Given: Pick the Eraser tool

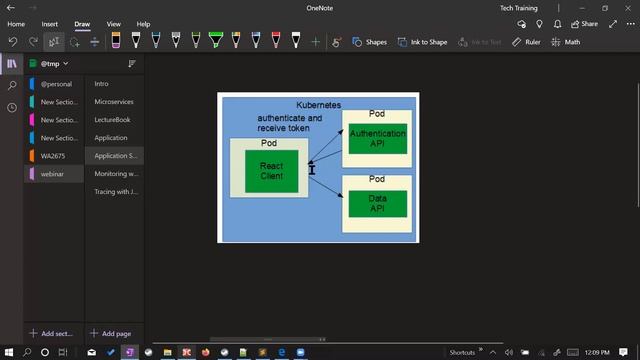Looking at the screenshot, I should coord(116,40).
